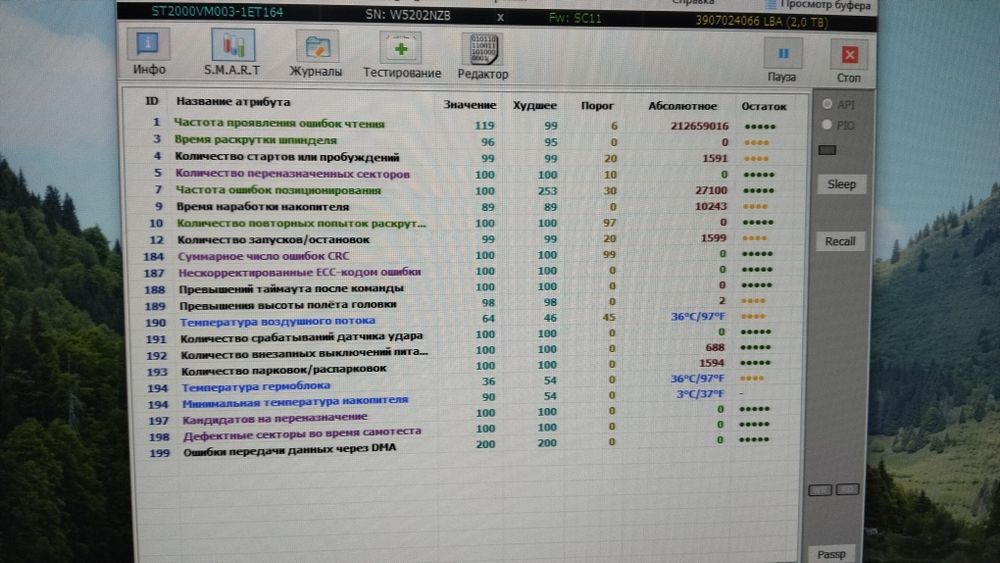This screenshot has width=1000, height=563.
Task: Click the Пауза pause button
Action: point(783,61)
